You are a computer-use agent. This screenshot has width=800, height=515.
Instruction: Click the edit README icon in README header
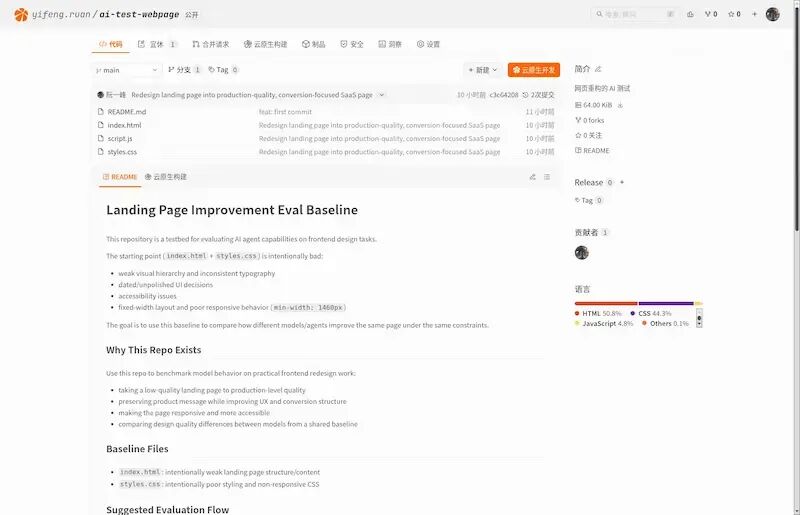tap(533, 177)
